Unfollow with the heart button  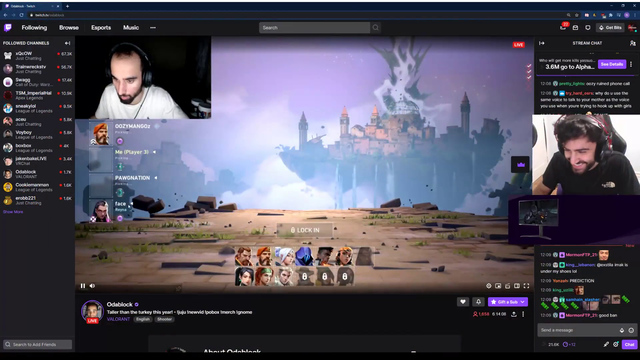[463, 302]
